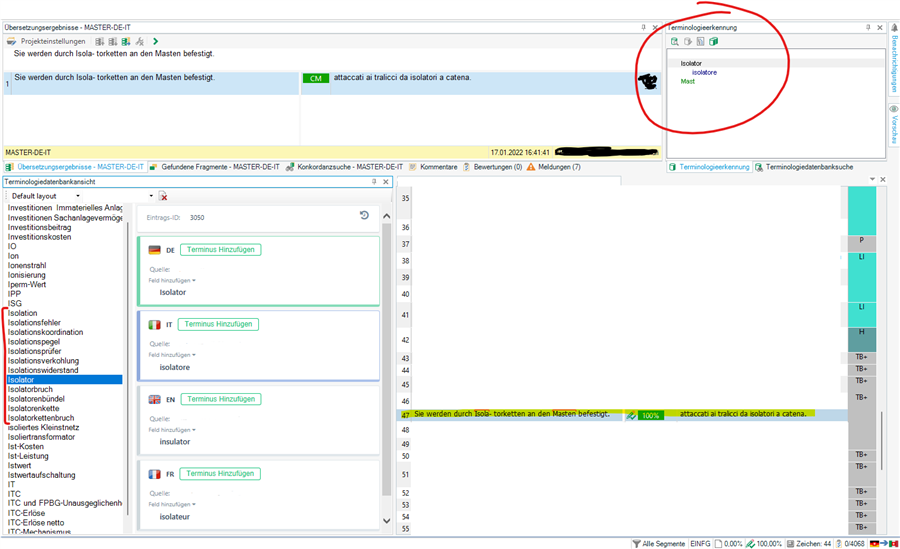
Task: Click the German flag in the DE card
Action: click(154, 250)
